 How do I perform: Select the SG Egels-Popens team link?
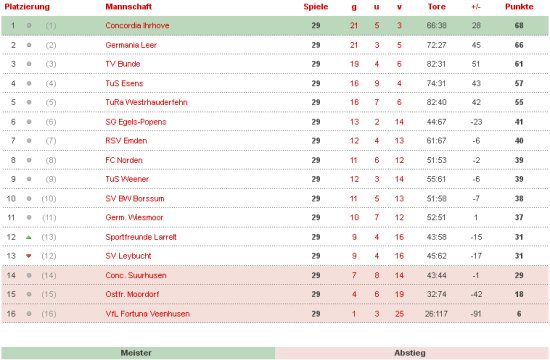click(136, 122)
